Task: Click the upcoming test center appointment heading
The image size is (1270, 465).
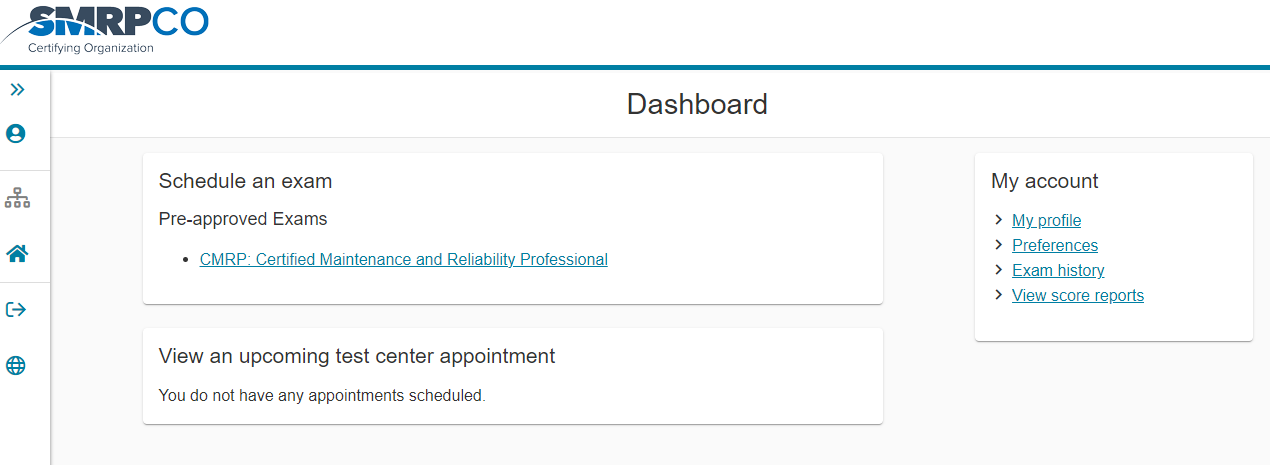Action: tap(357, 356)
